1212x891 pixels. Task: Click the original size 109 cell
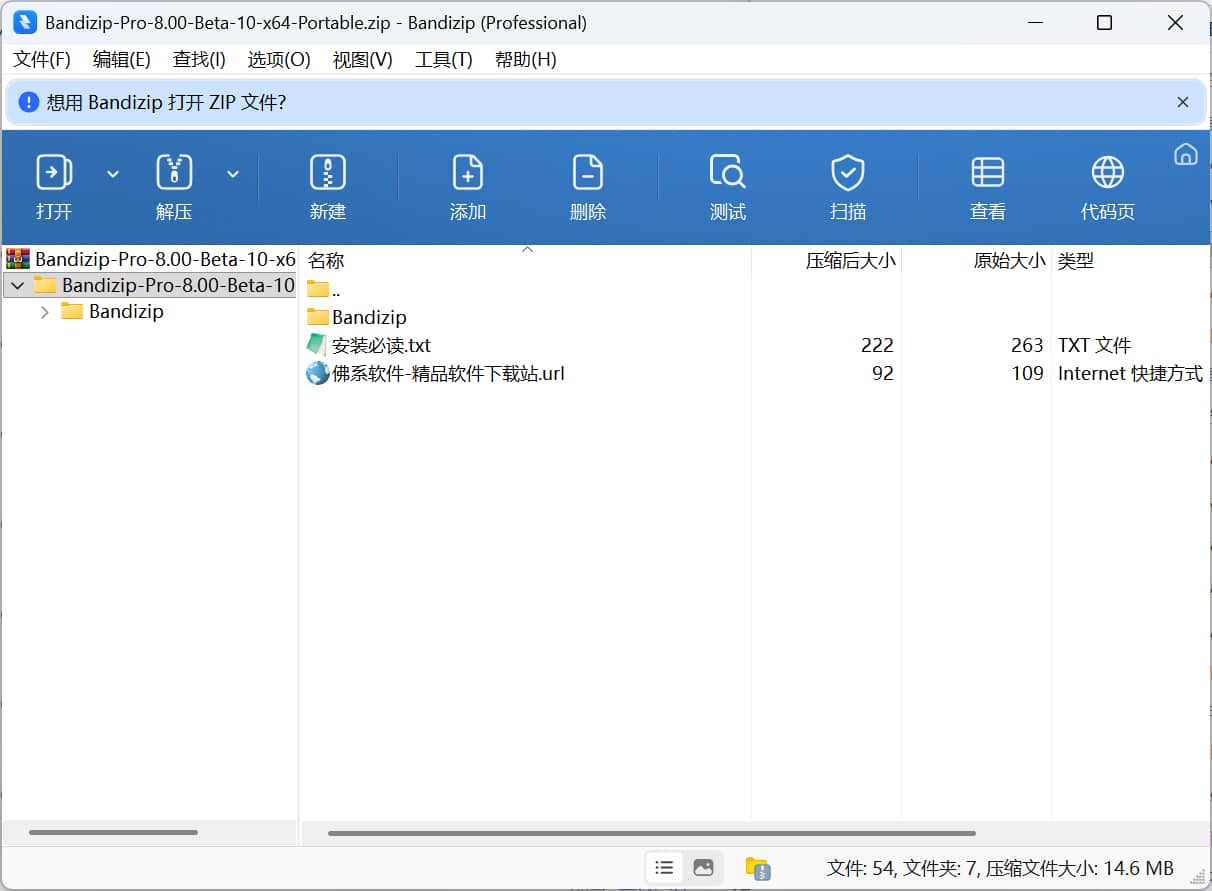[1027, 373]
